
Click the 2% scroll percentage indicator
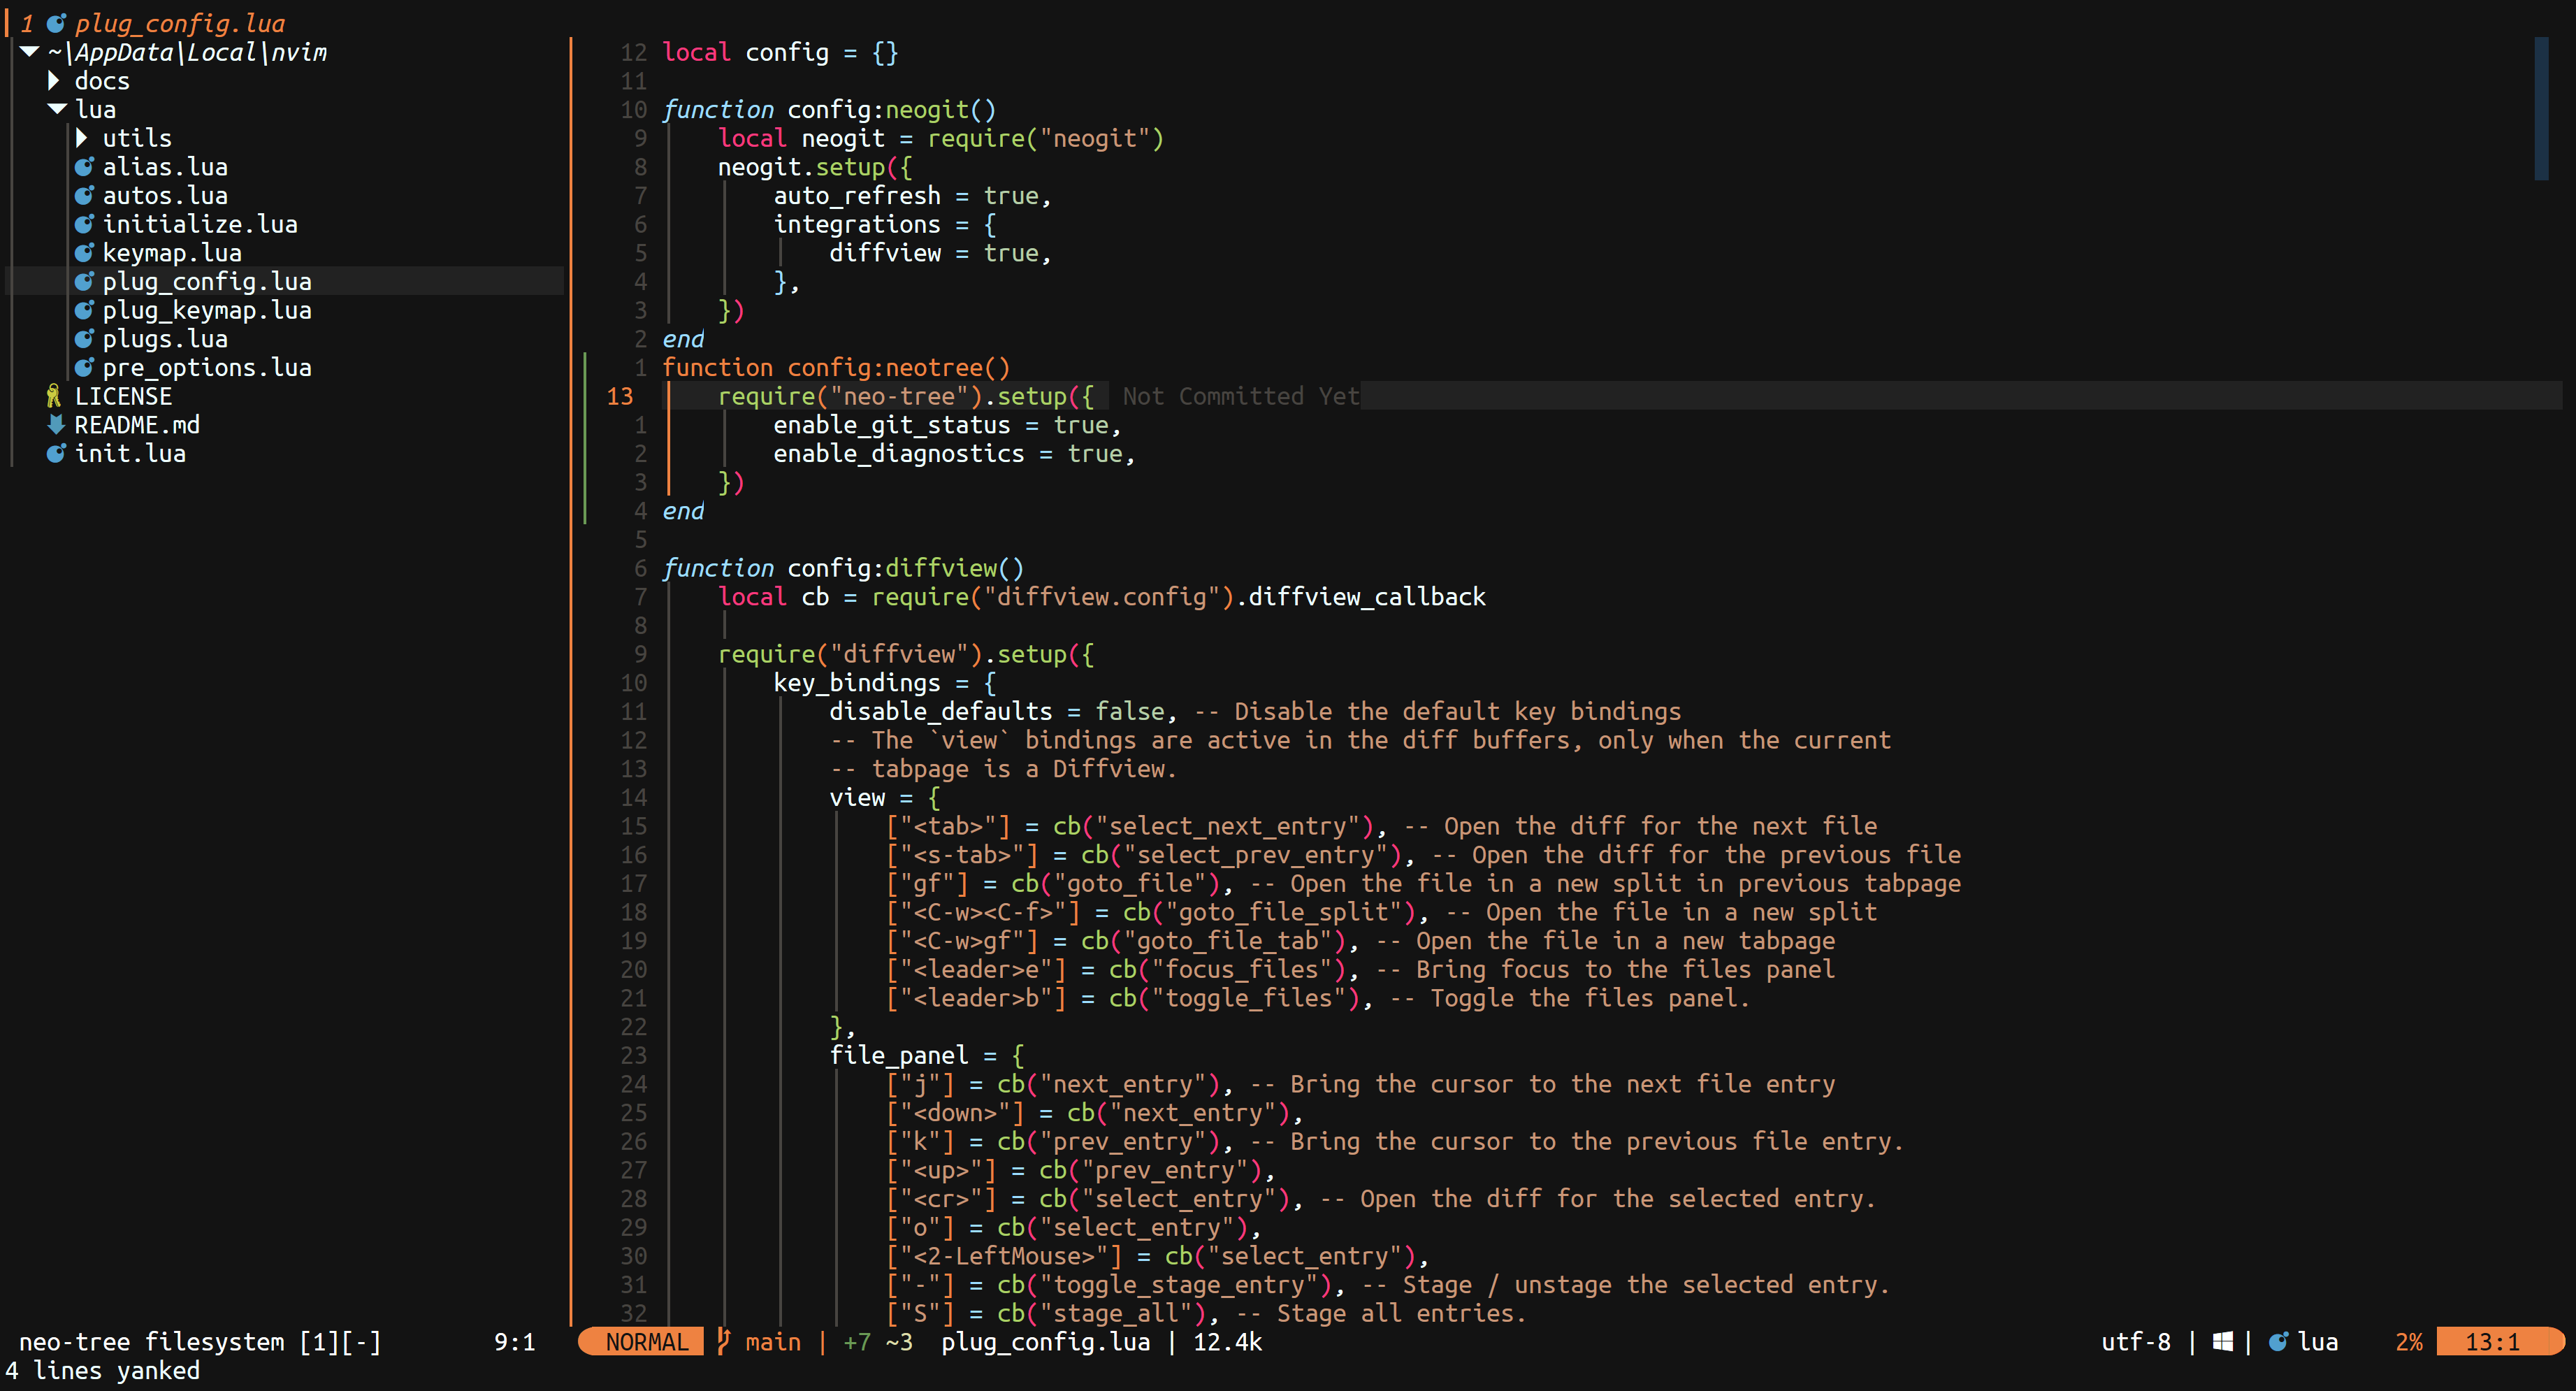(2409, 1342)
